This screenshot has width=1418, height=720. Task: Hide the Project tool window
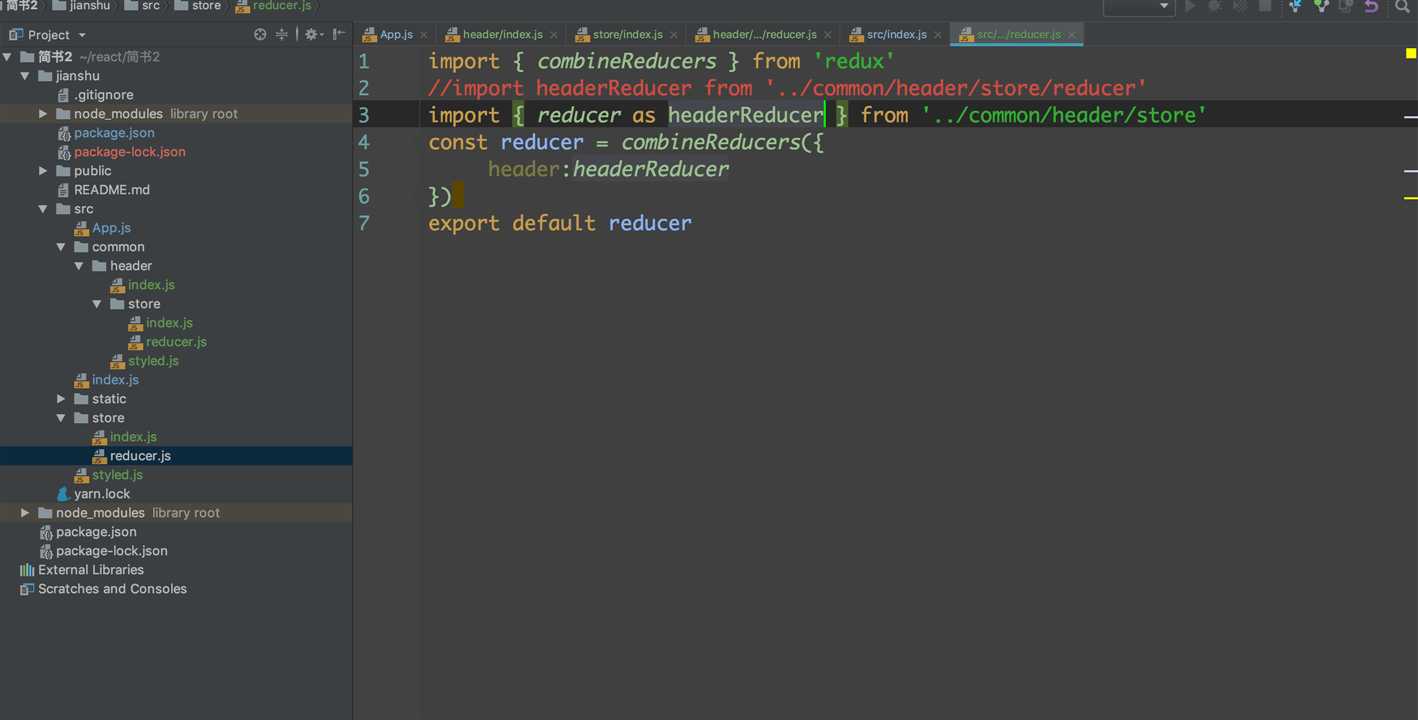339,34
